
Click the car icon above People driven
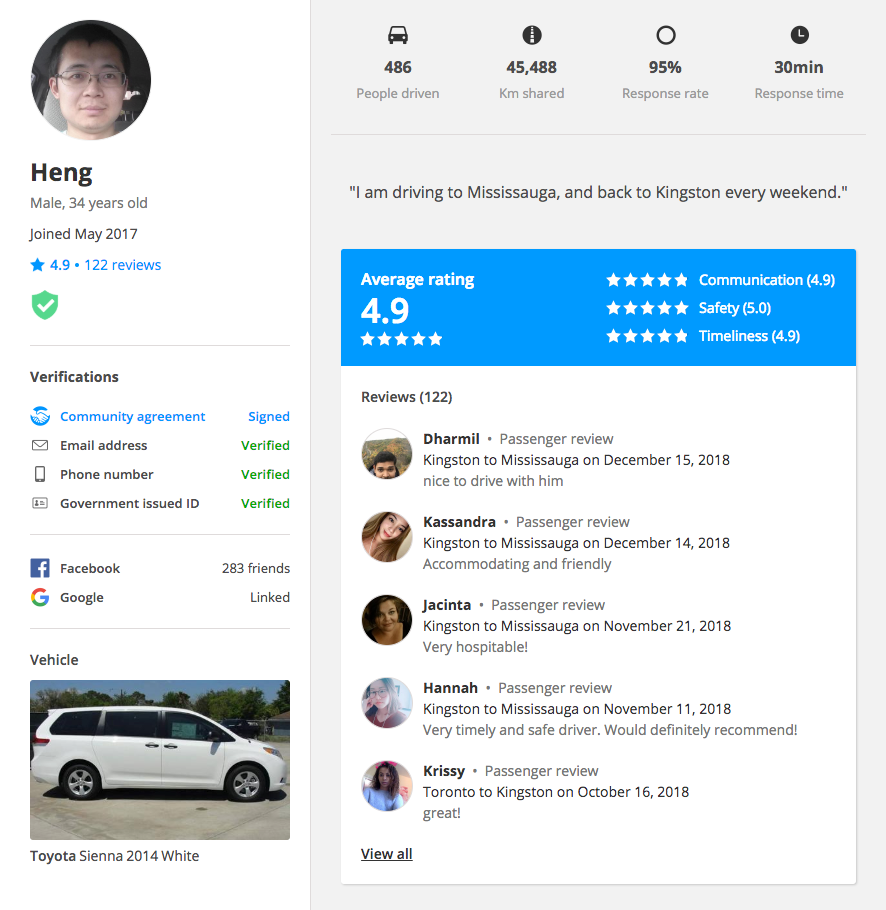tap(397, 34)
